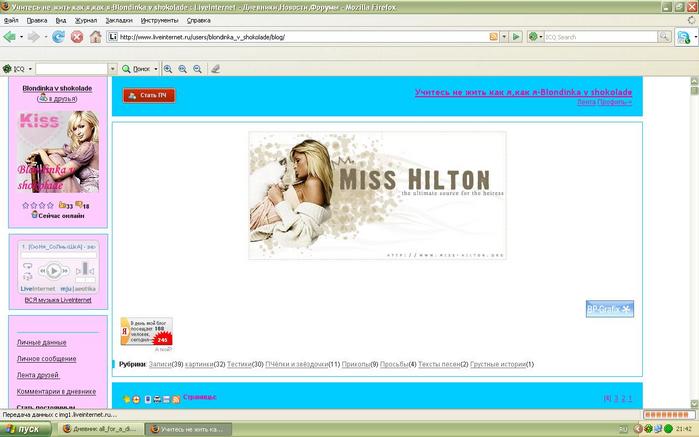This screenshot has width=699, height=437.
Task: Open Forward button history dropdown arrow
Action: coord(45,37)
